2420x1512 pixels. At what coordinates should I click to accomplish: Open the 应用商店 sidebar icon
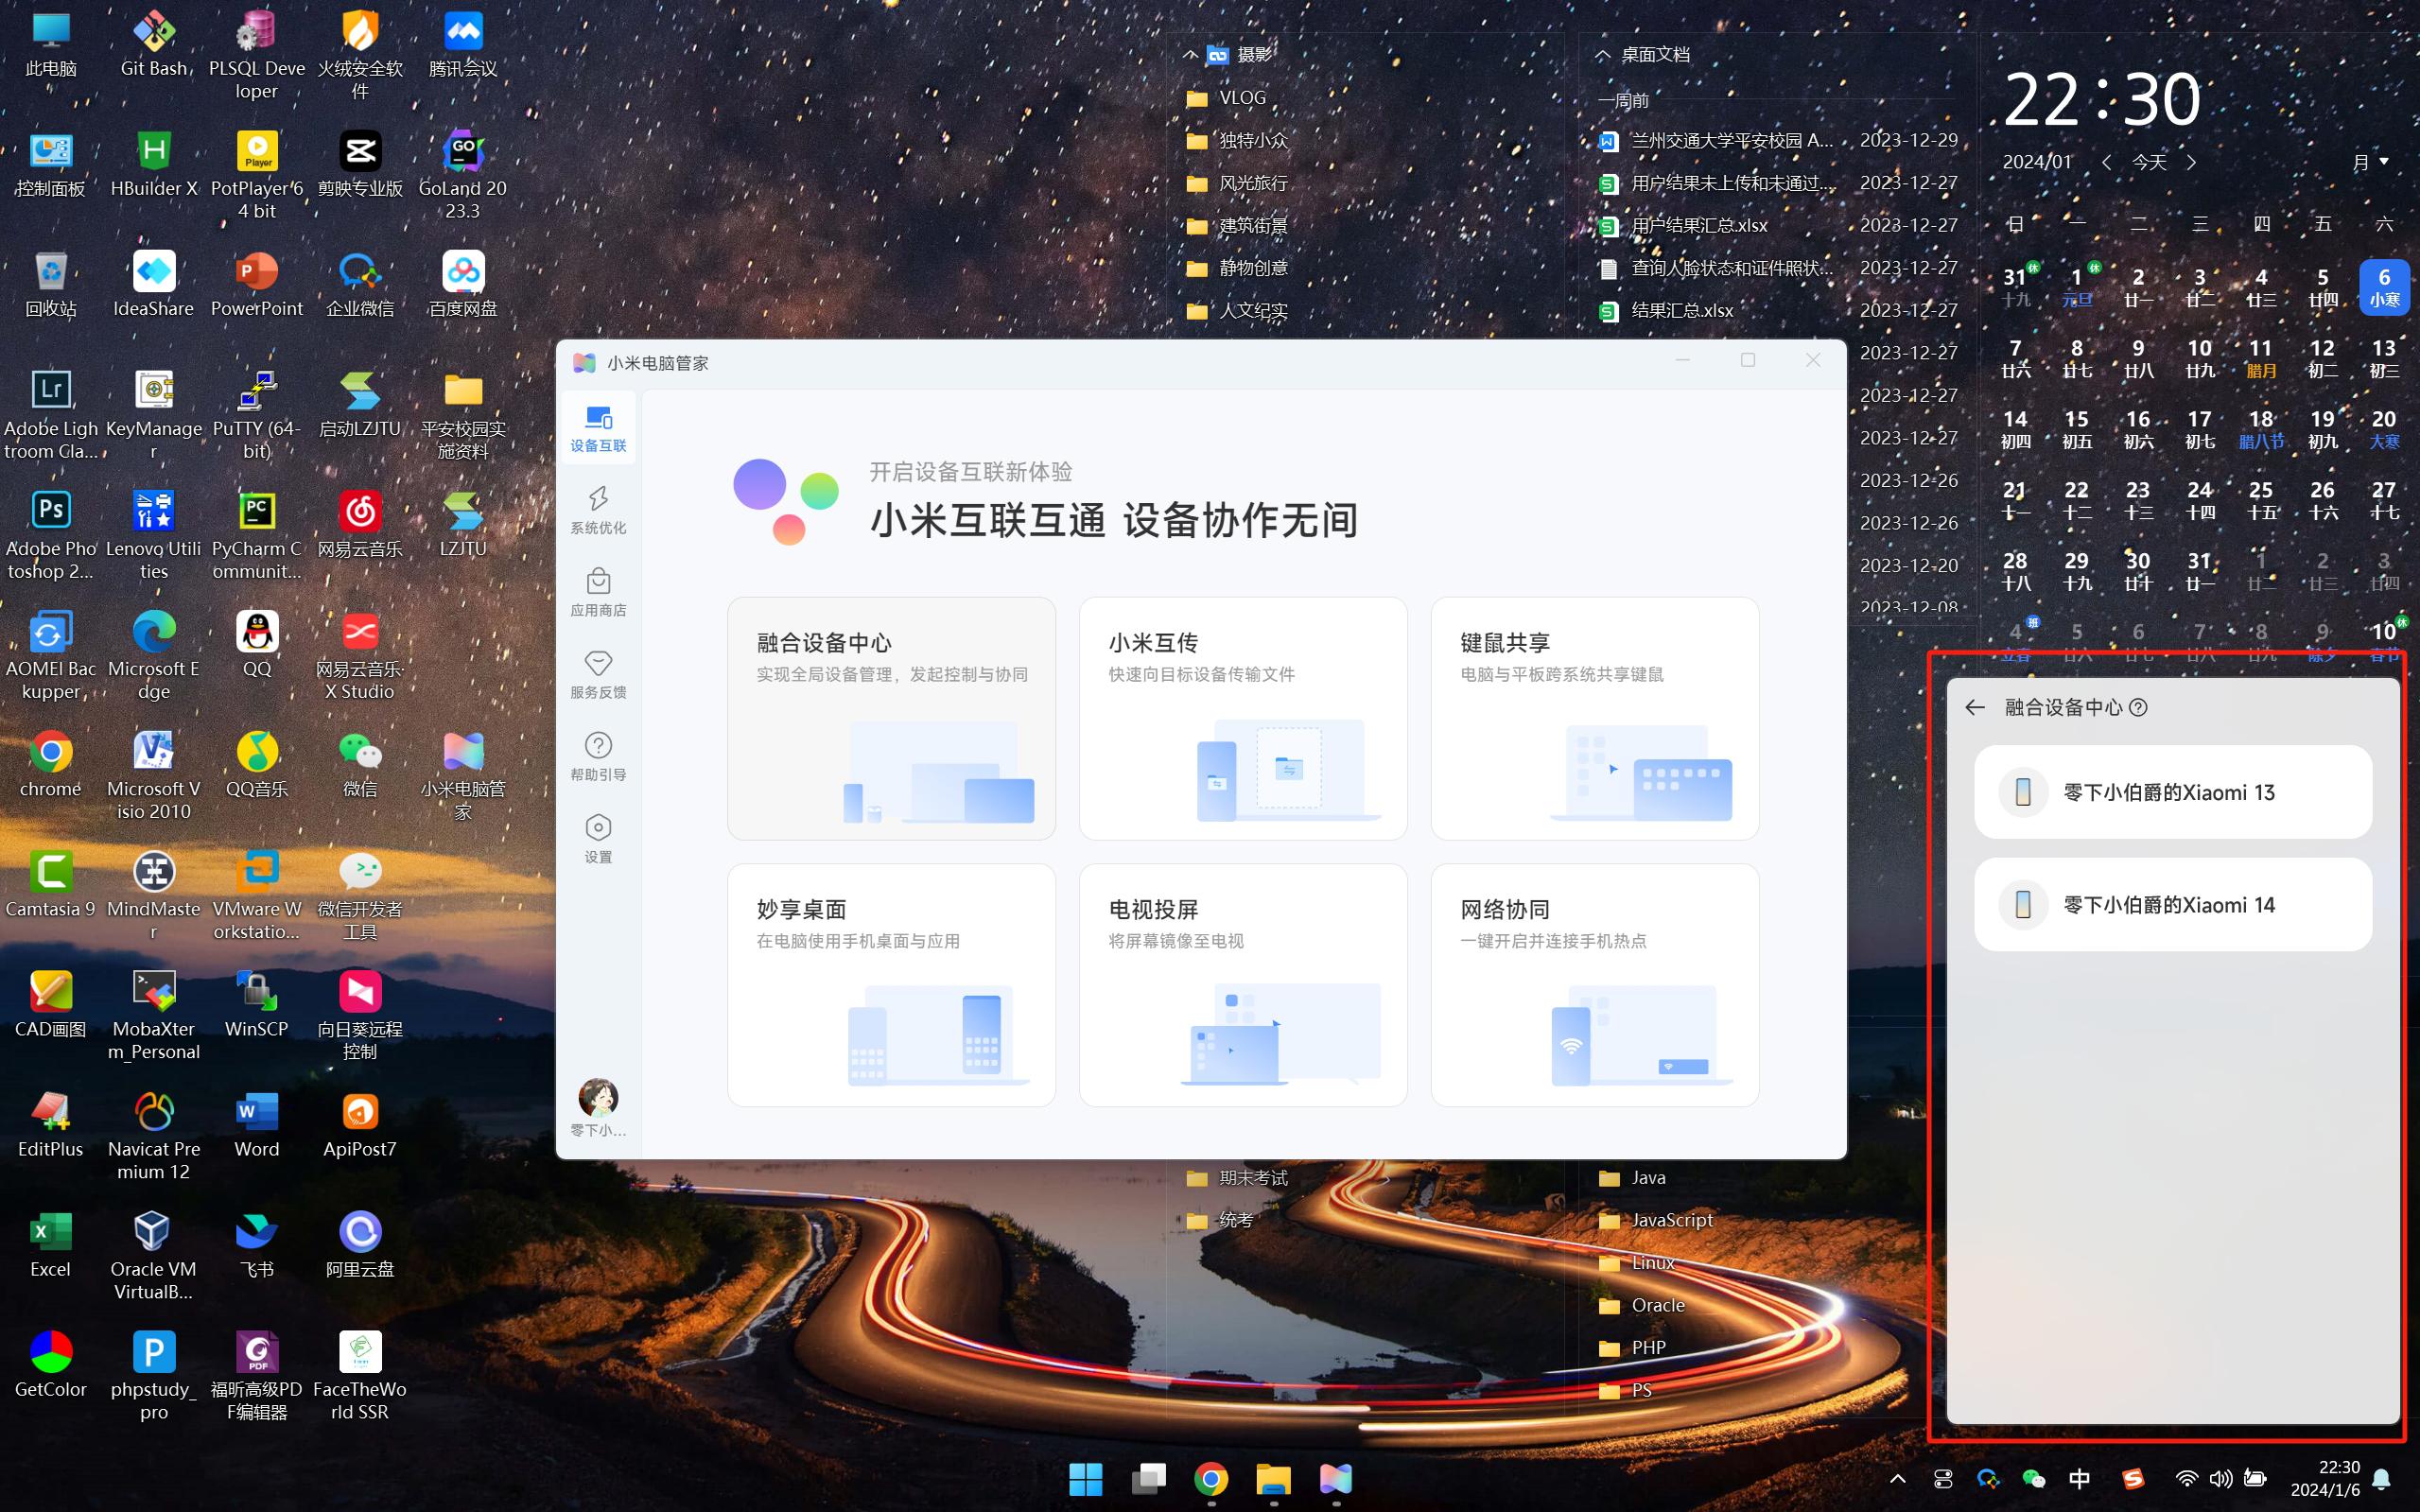pos(598,592)
